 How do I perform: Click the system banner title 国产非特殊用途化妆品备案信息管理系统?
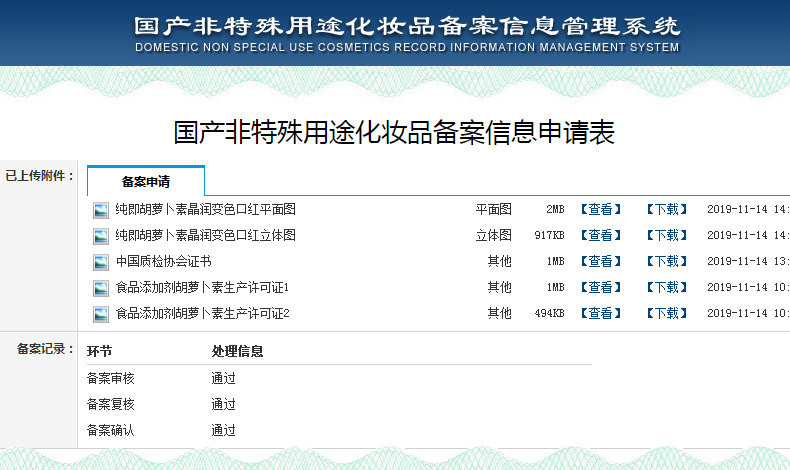(x=407, y=26)
